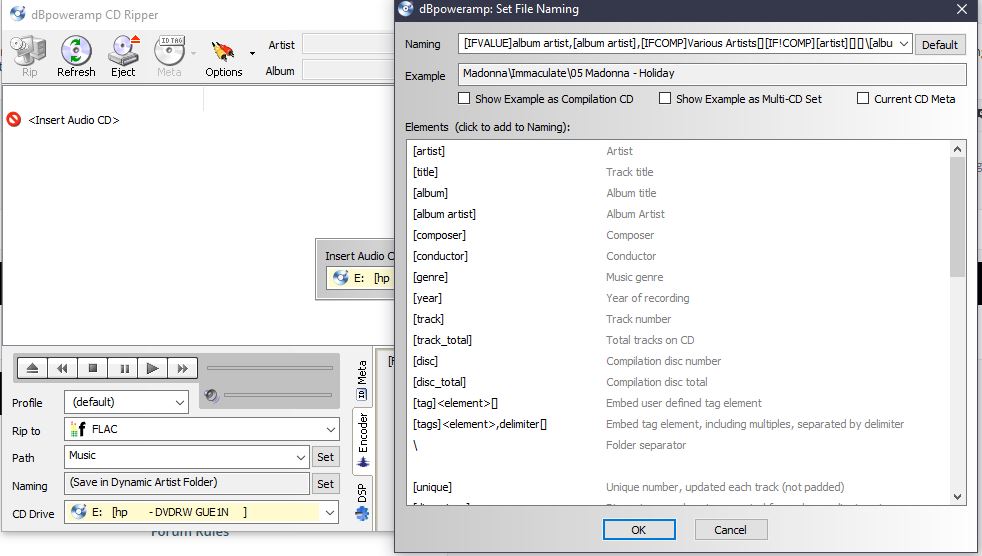Click OK in Set File Naming dialog
The width and height of the screenshot is (982, 556).
(x=638, y=529)
